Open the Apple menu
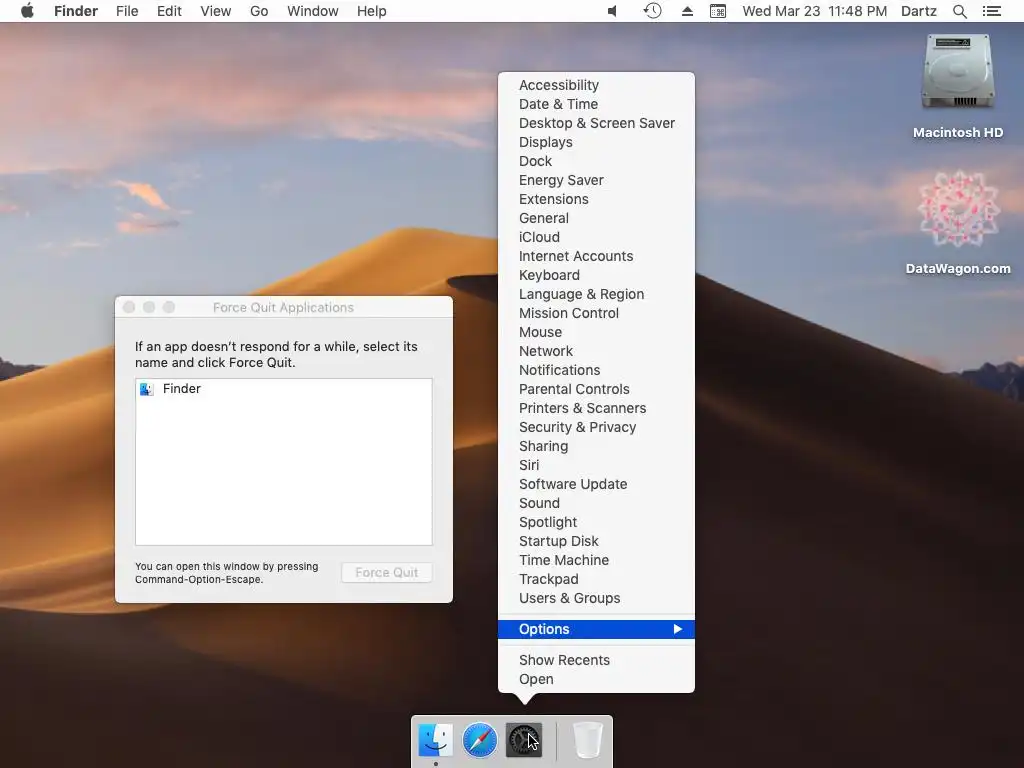Viewport: 1024px width, 768px height. [x=27, y=11]
